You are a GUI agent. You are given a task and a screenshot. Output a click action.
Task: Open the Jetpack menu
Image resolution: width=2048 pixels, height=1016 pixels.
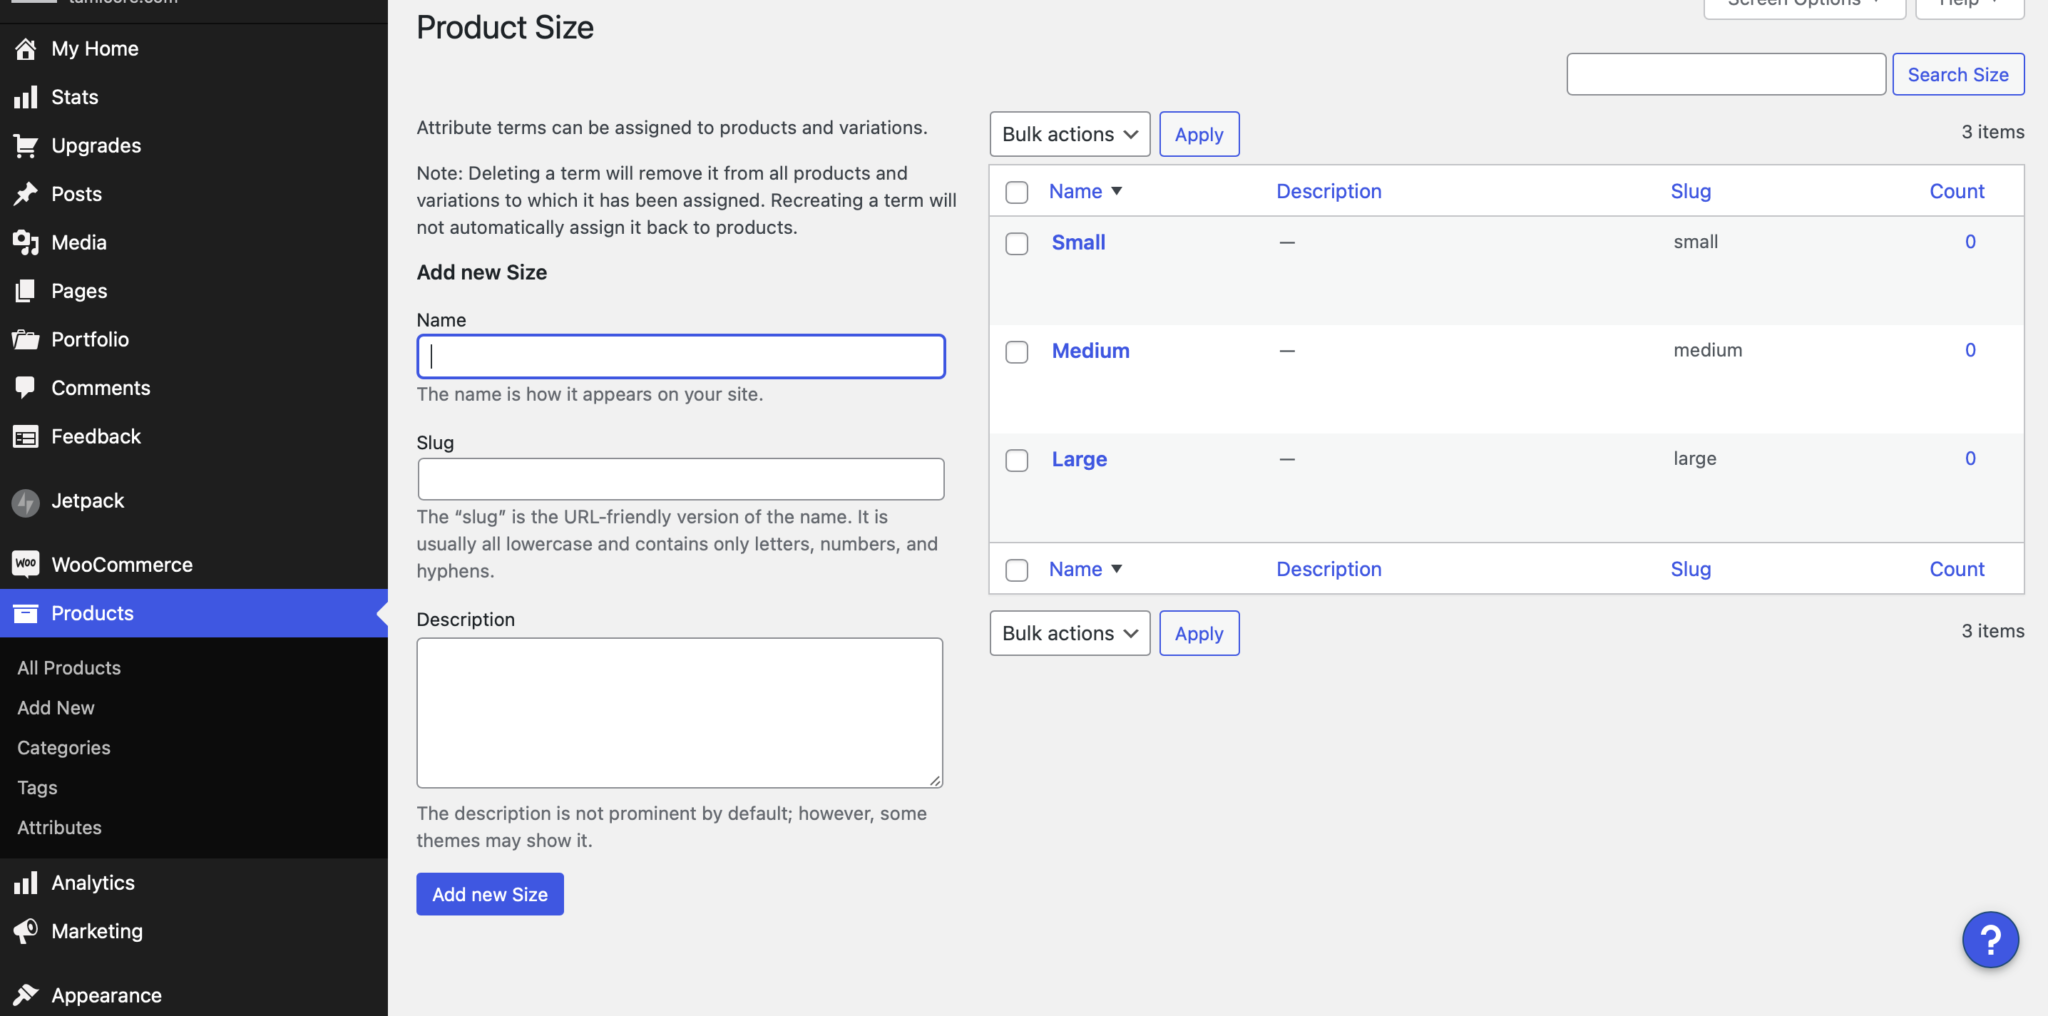point(194,501)
